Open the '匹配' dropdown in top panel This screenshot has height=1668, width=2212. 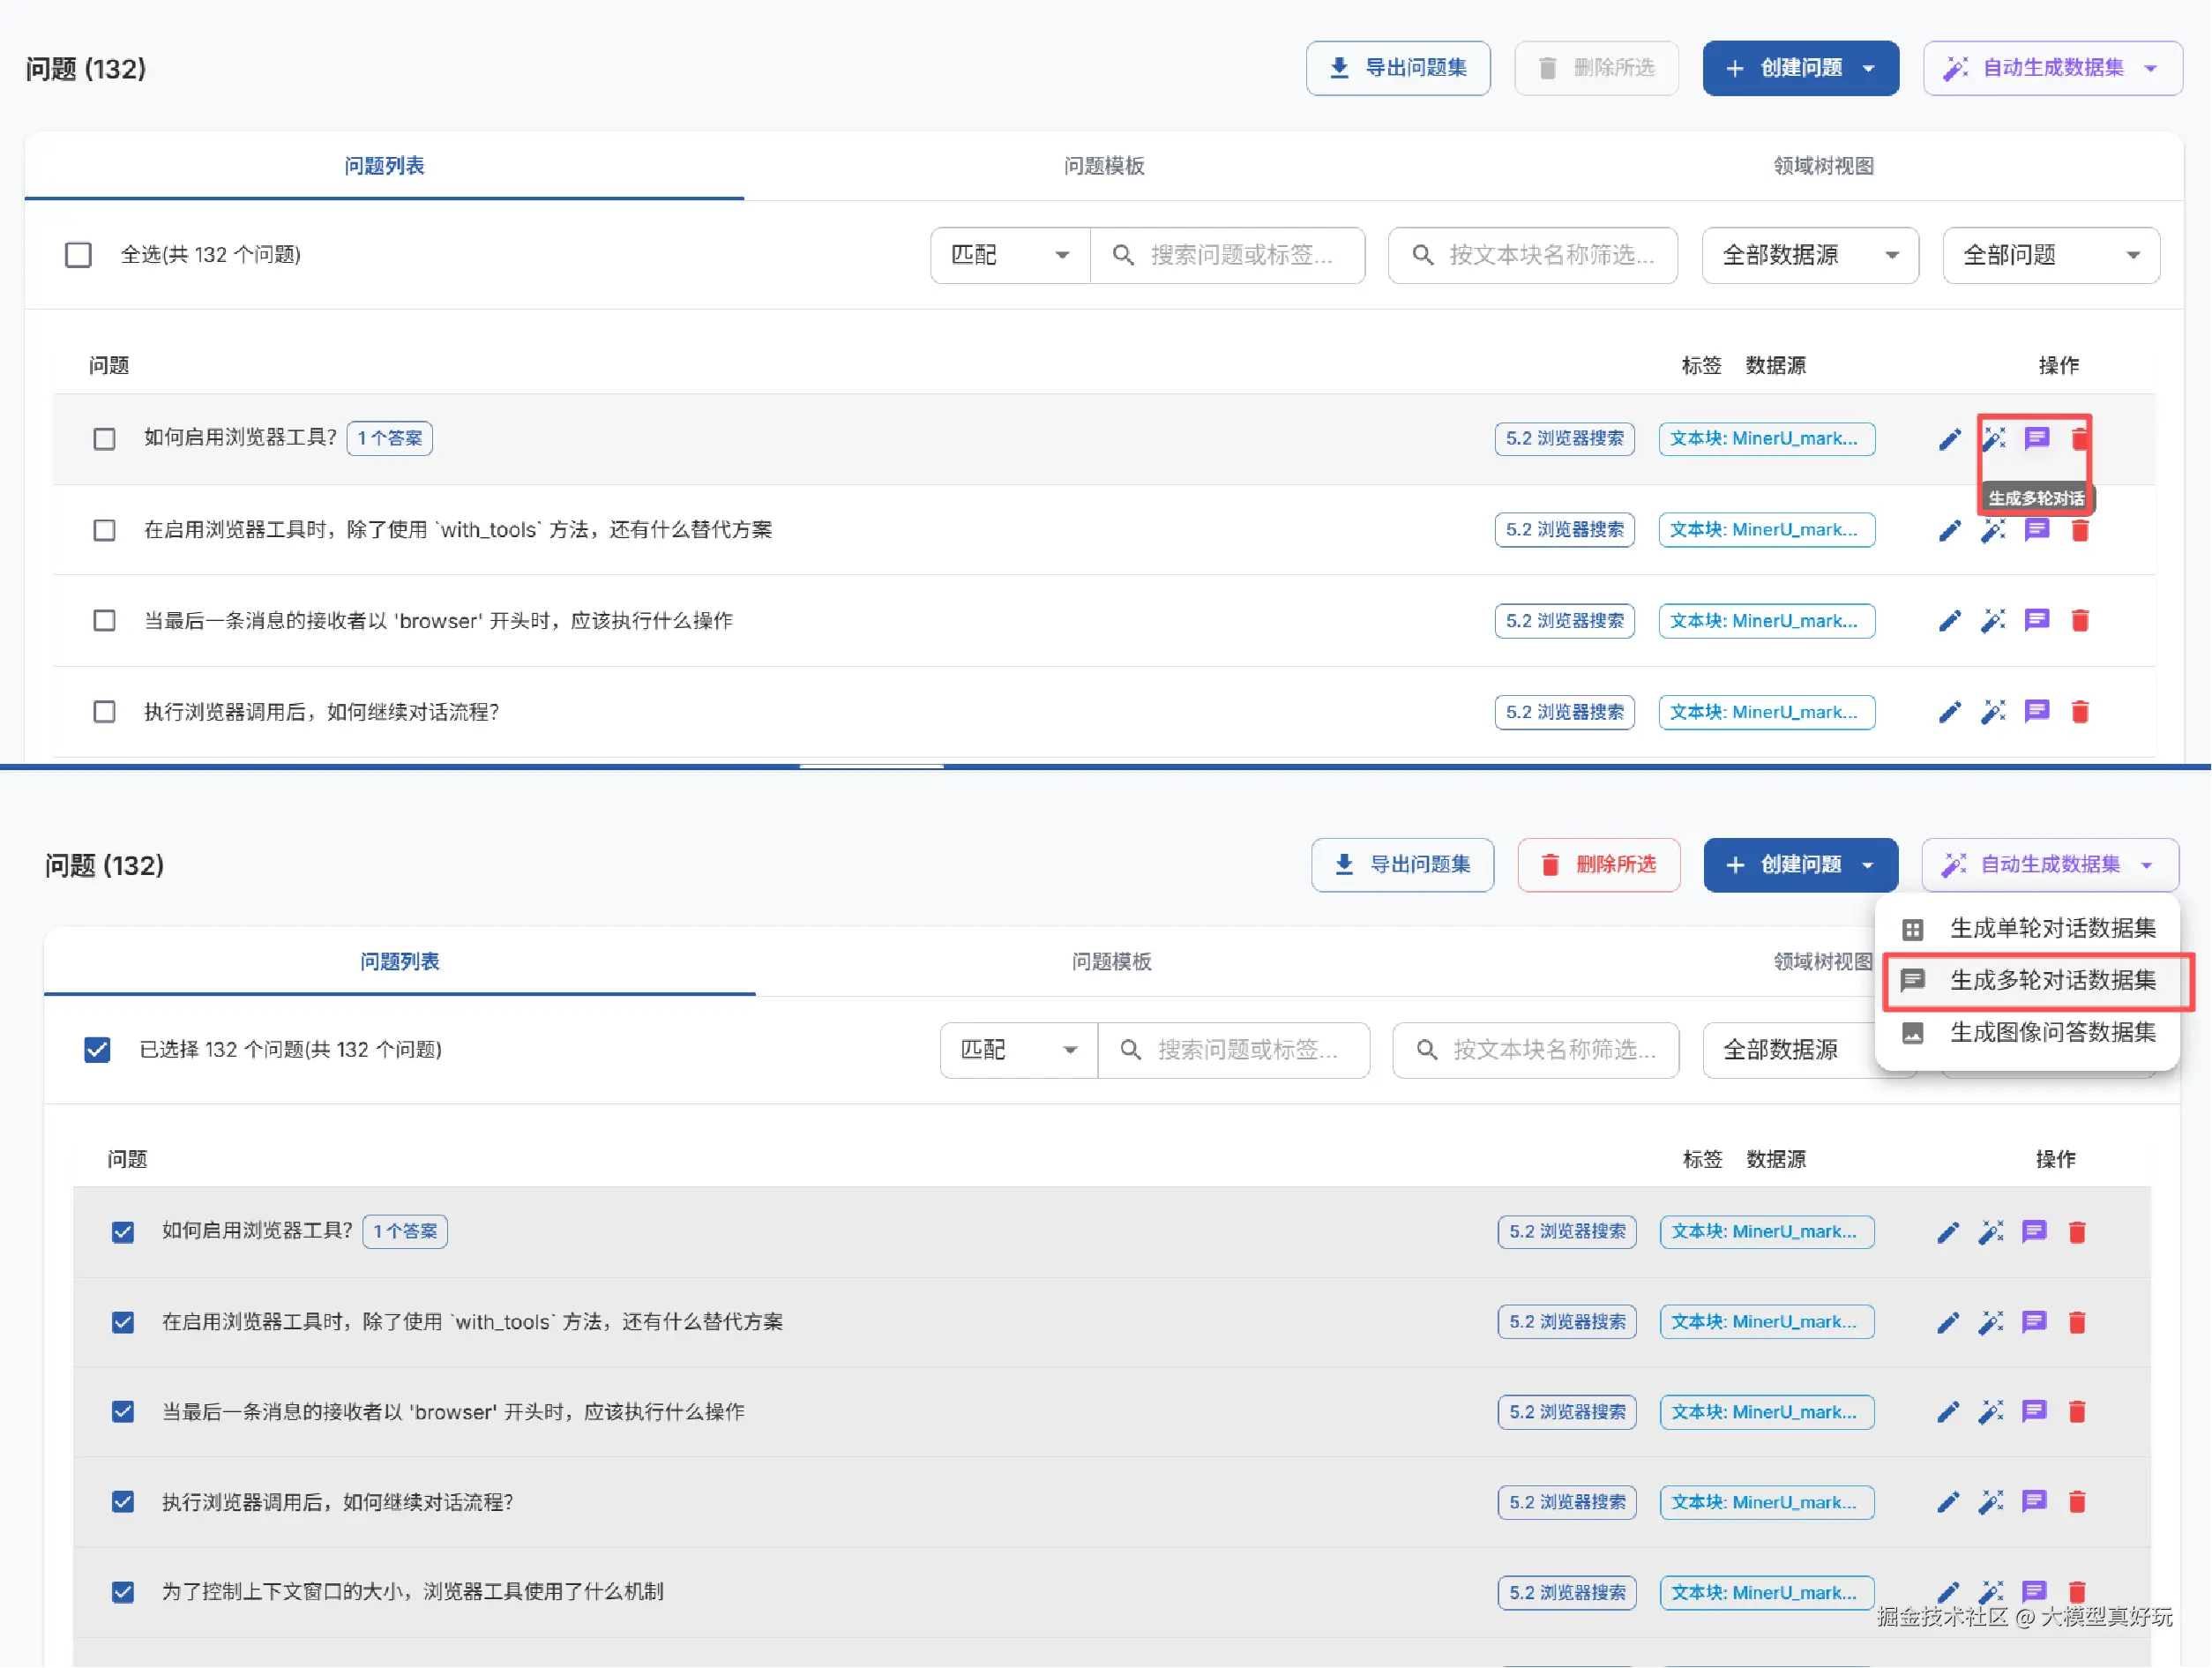pyautogui.click(x=1009, y=255)
